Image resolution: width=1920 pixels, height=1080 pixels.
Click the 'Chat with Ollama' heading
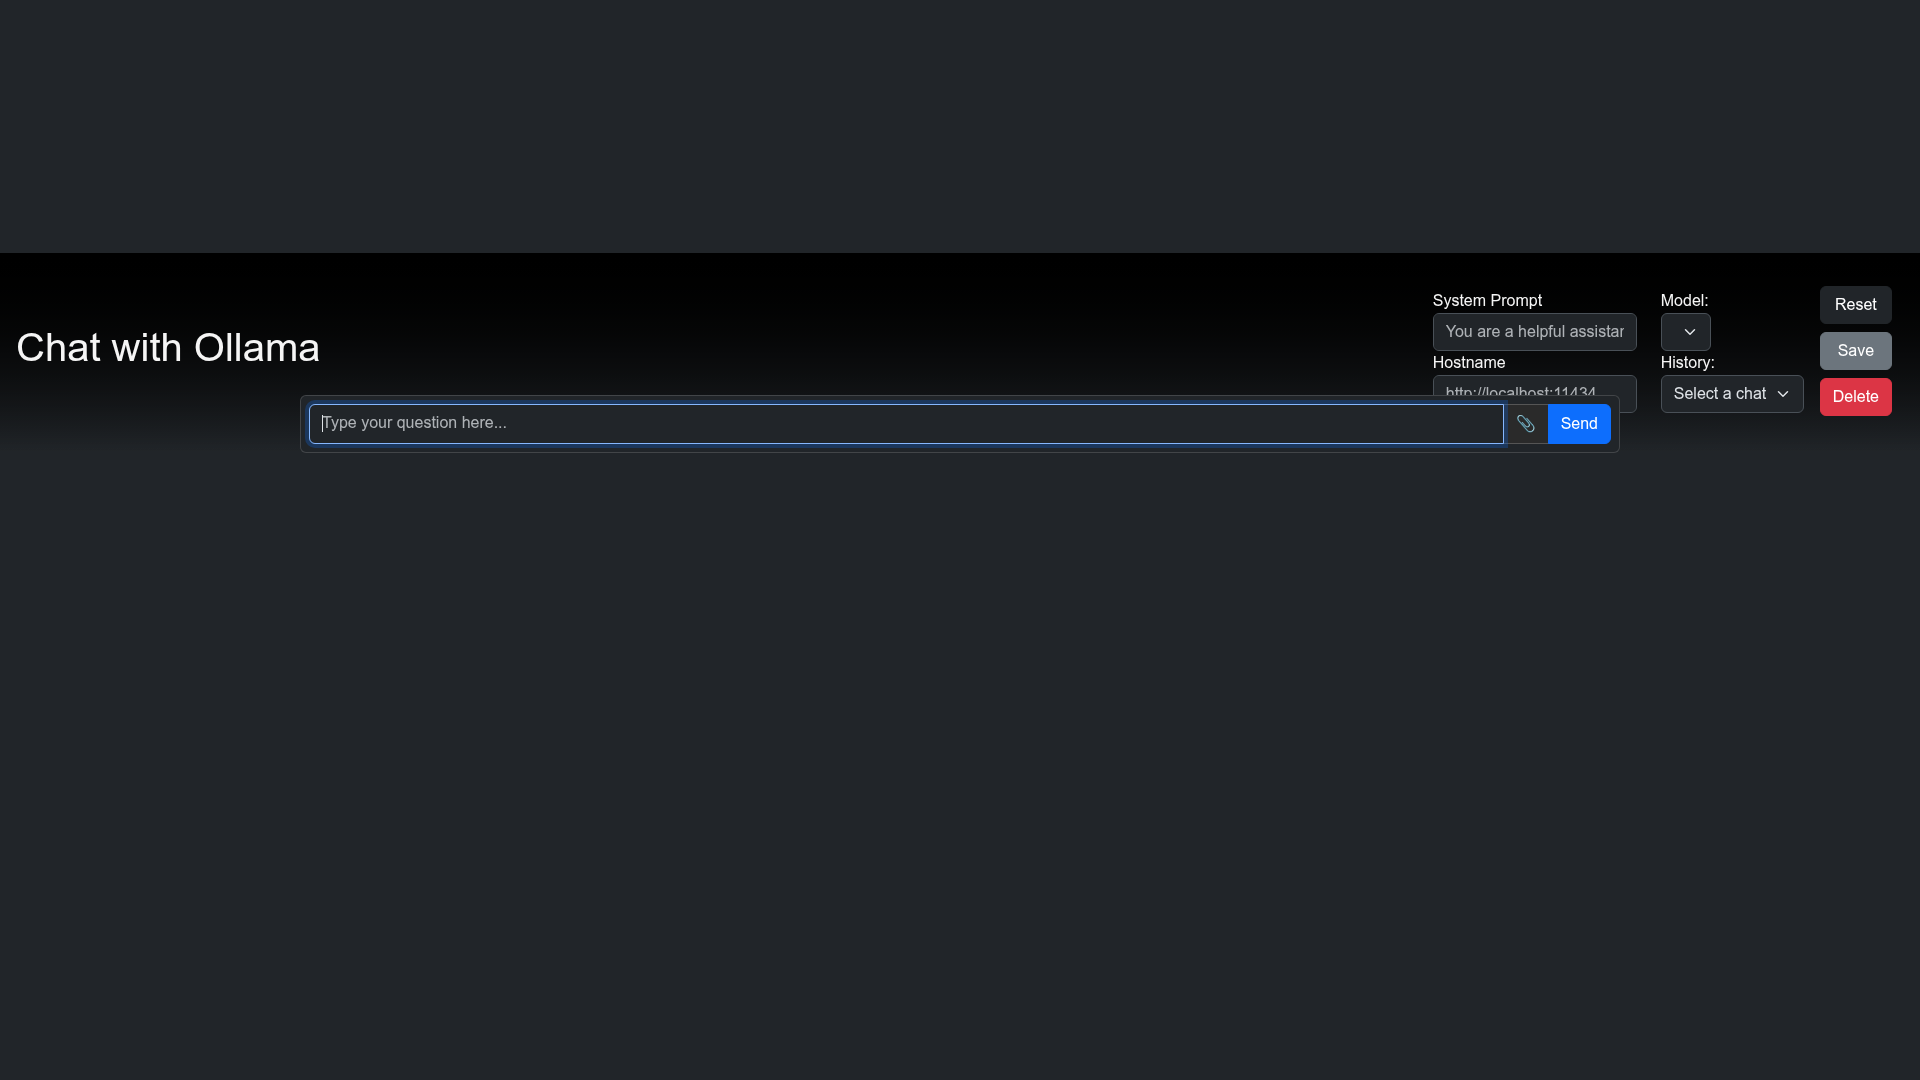[x=168, y=348]
